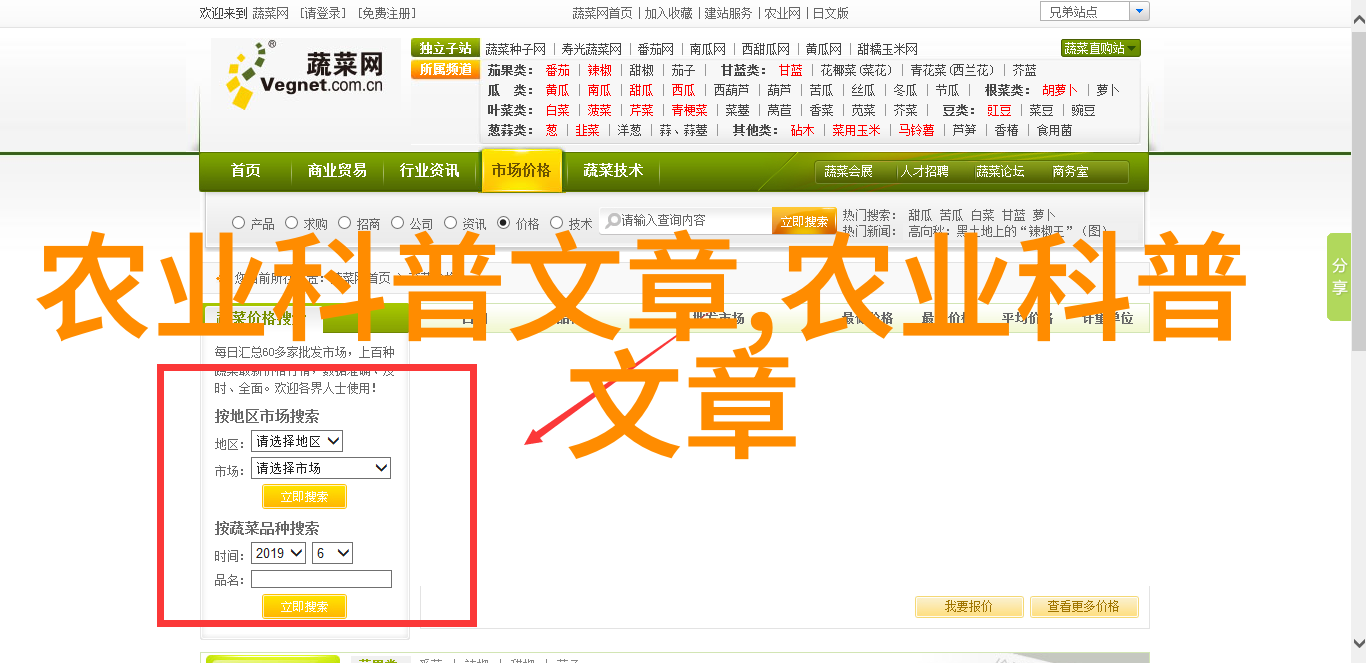The height and width of the screenshot is (663, 1366).
Task: Open the 兄弟站点 dropdown
Action: coord(1095,12)
